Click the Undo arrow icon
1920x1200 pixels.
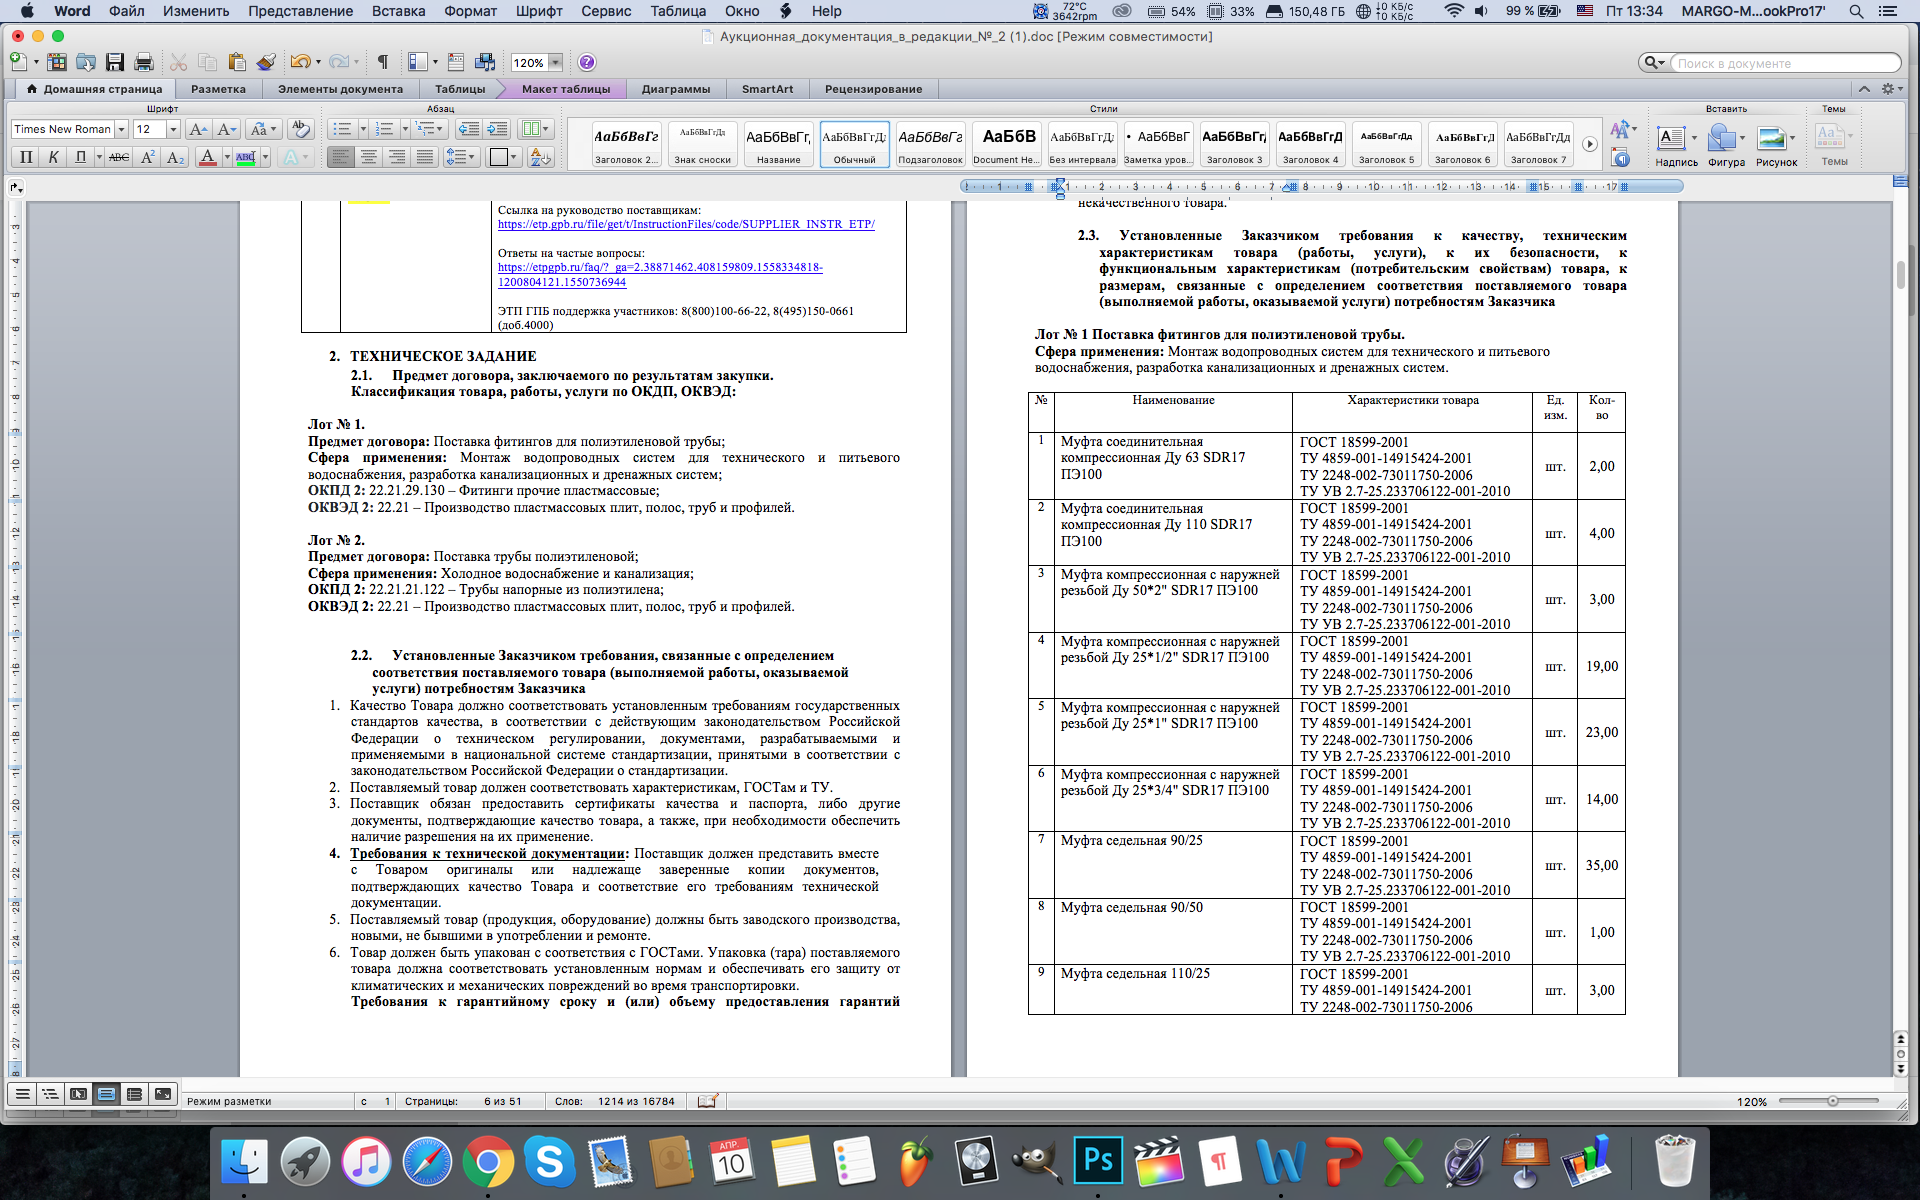pyautogui.click(x=299, y=62)
